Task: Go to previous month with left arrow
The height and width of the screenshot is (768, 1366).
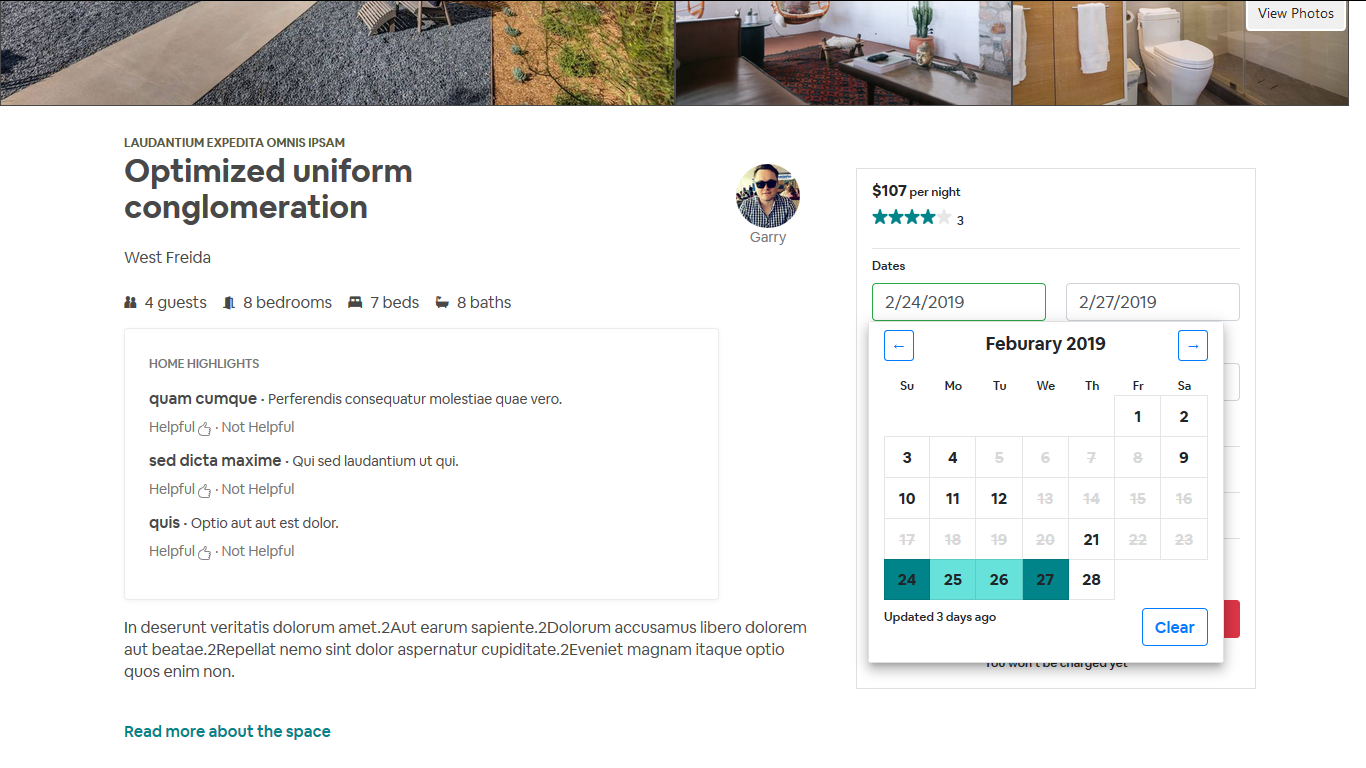Action: pyautogui.click(x=899, y=346)
